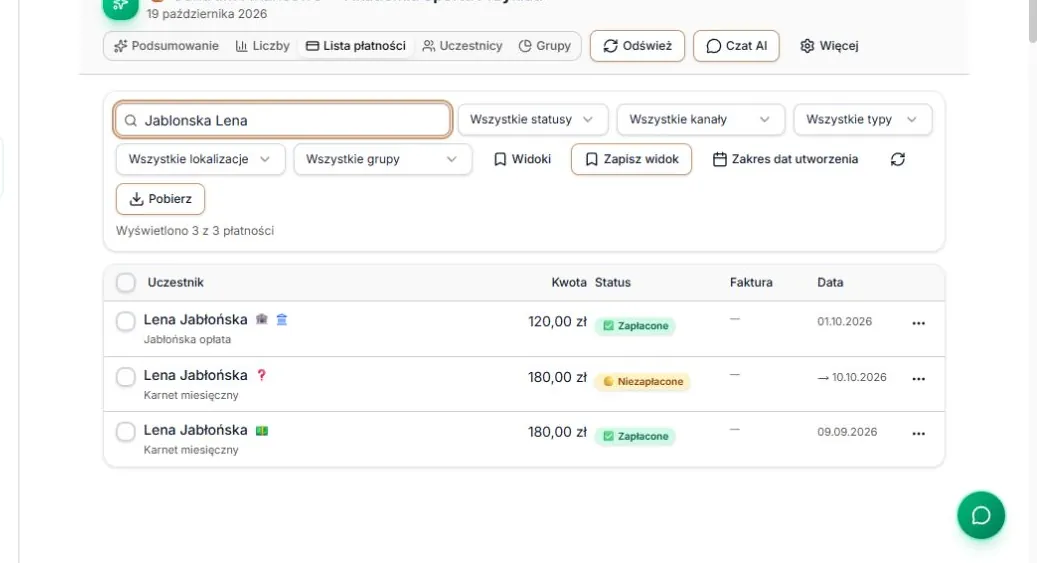Click the red question mark icon by Lena Jabłońska
This screenshot has height=563, width=1037.
pyautogui.click(x=261, y=375)
